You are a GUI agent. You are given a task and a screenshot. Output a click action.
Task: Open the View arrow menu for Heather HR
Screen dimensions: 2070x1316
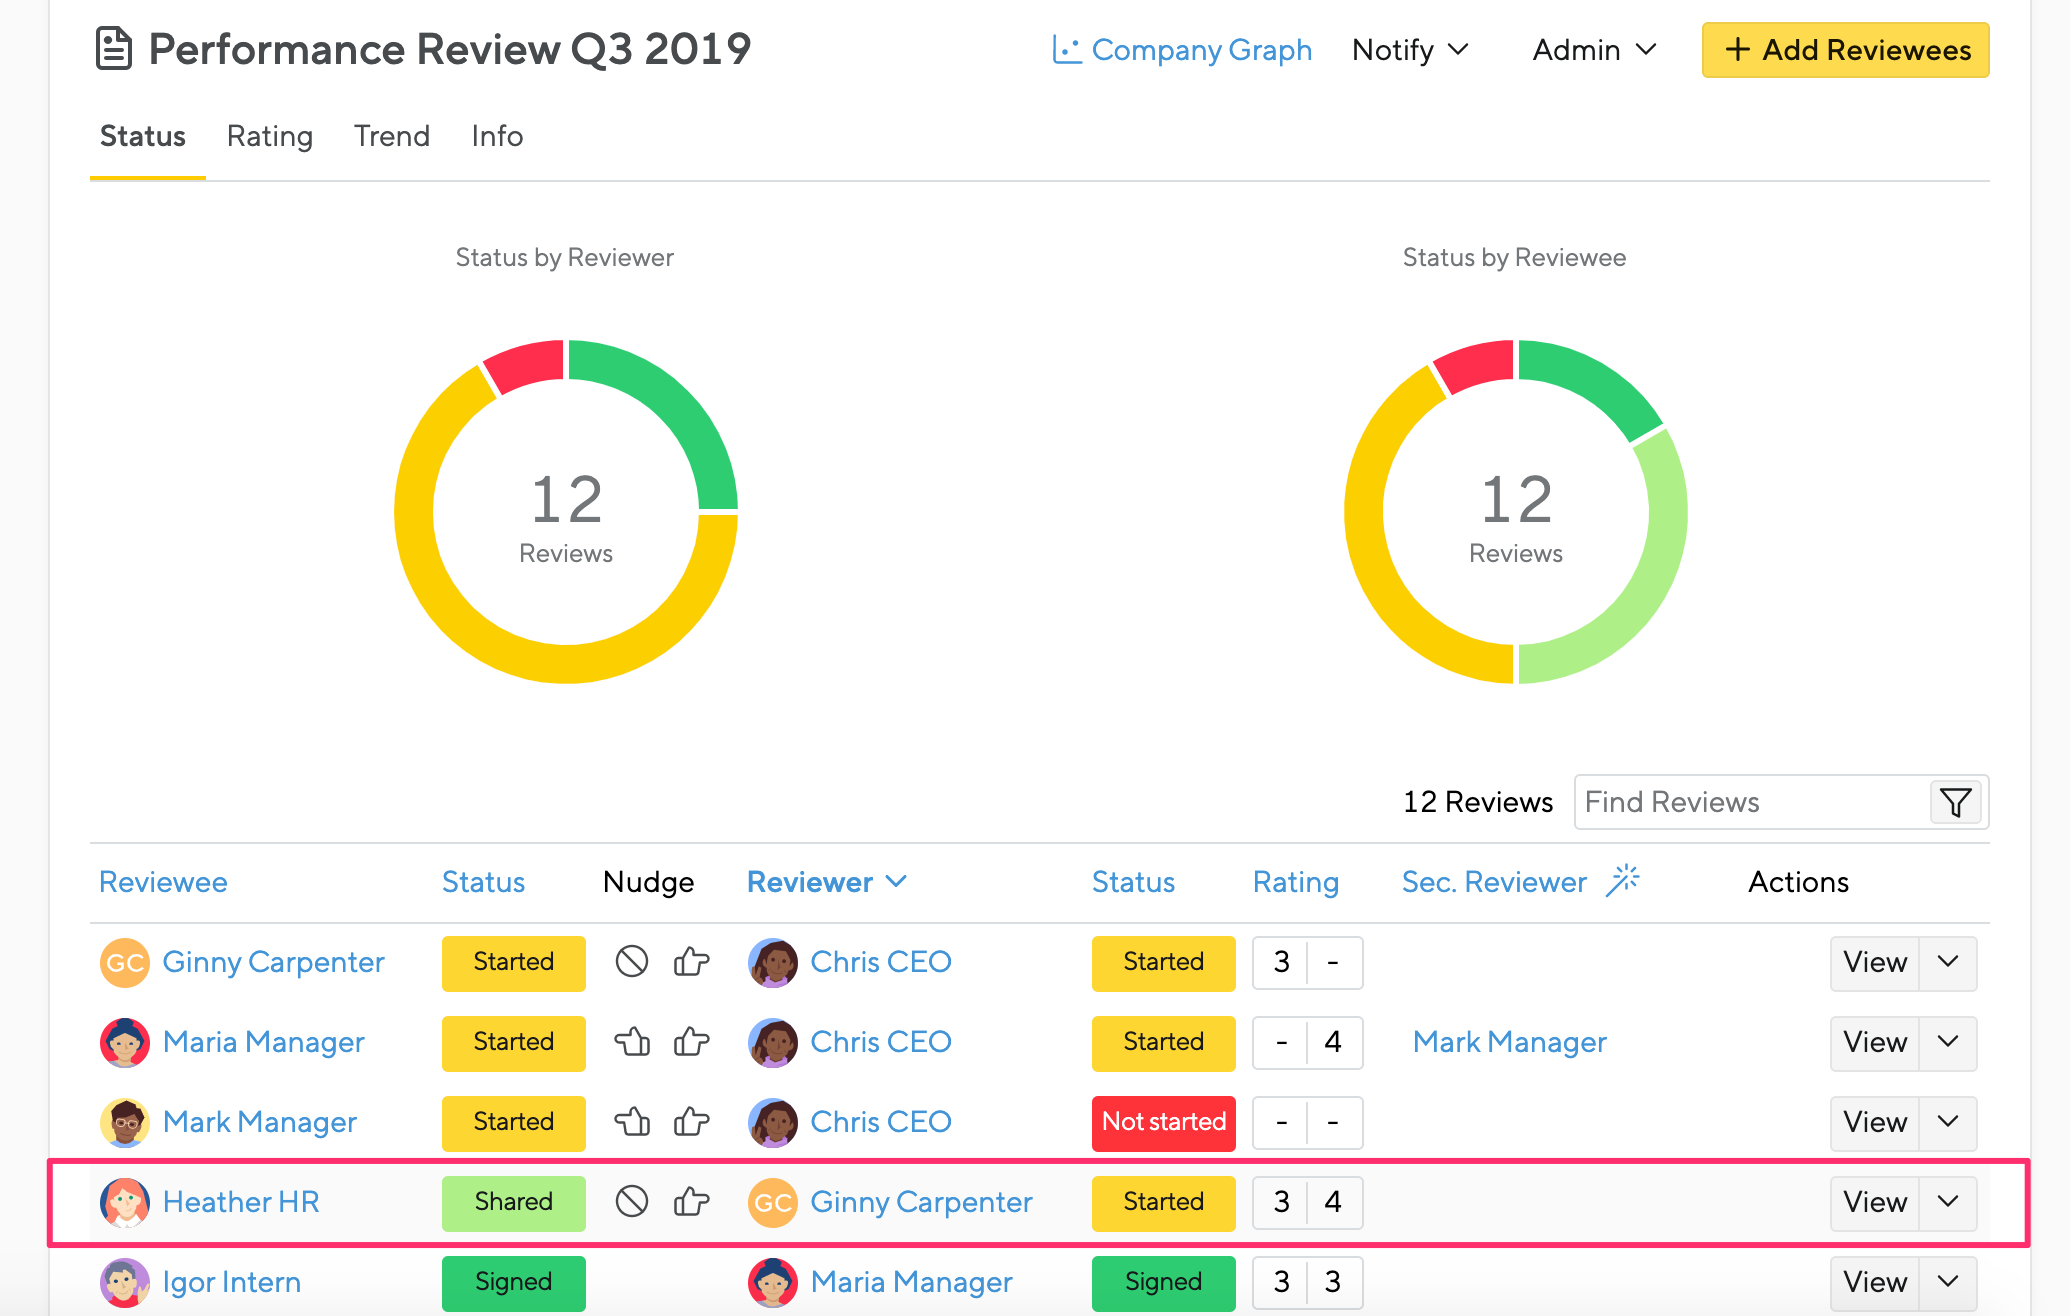pyautogui.click(x=1948, y=1201)
